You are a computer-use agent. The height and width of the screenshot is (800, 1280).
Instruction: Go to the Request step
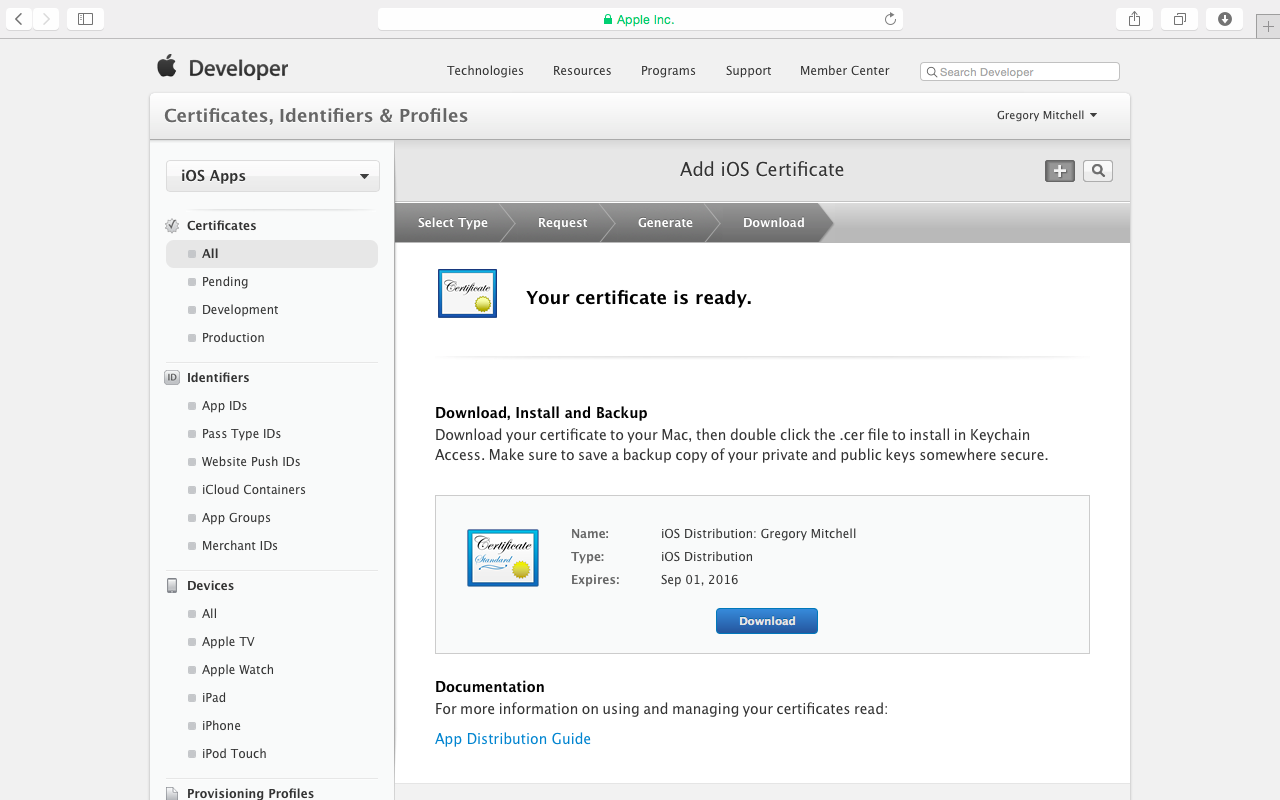pyautogui.click(x=563, y=223)
